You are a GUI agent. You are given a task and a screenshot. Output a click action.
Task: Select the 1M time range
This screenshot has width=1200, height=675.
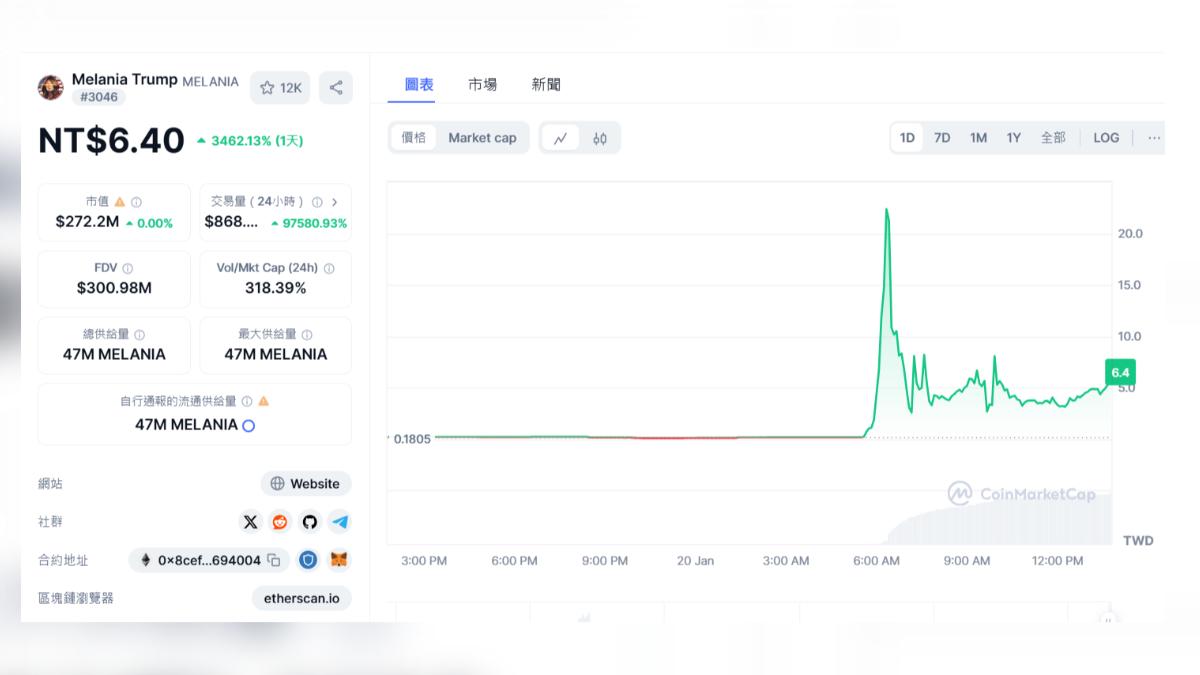978,138
